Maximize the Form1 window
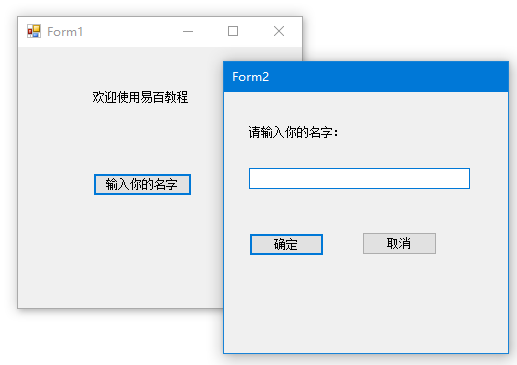Screen dimensions: 517x365 [233, 31]
